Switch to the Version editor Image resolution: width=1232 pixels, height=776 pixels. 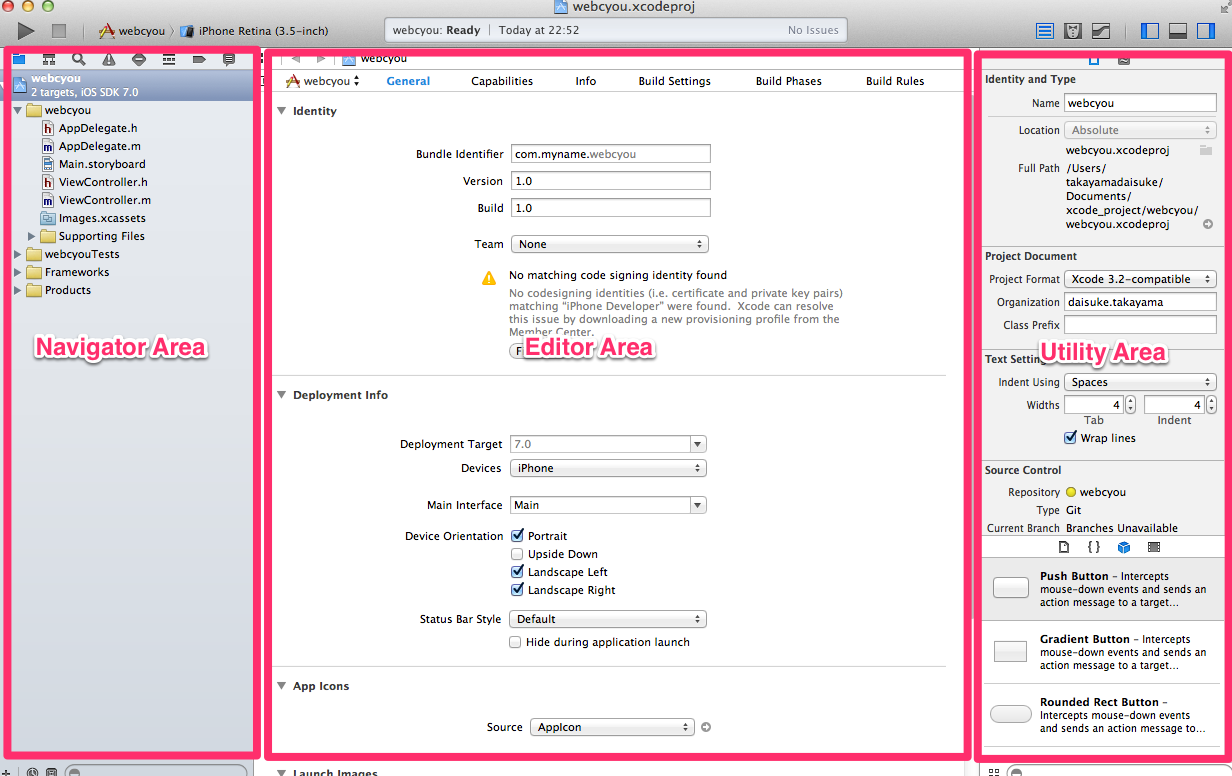1101,31
